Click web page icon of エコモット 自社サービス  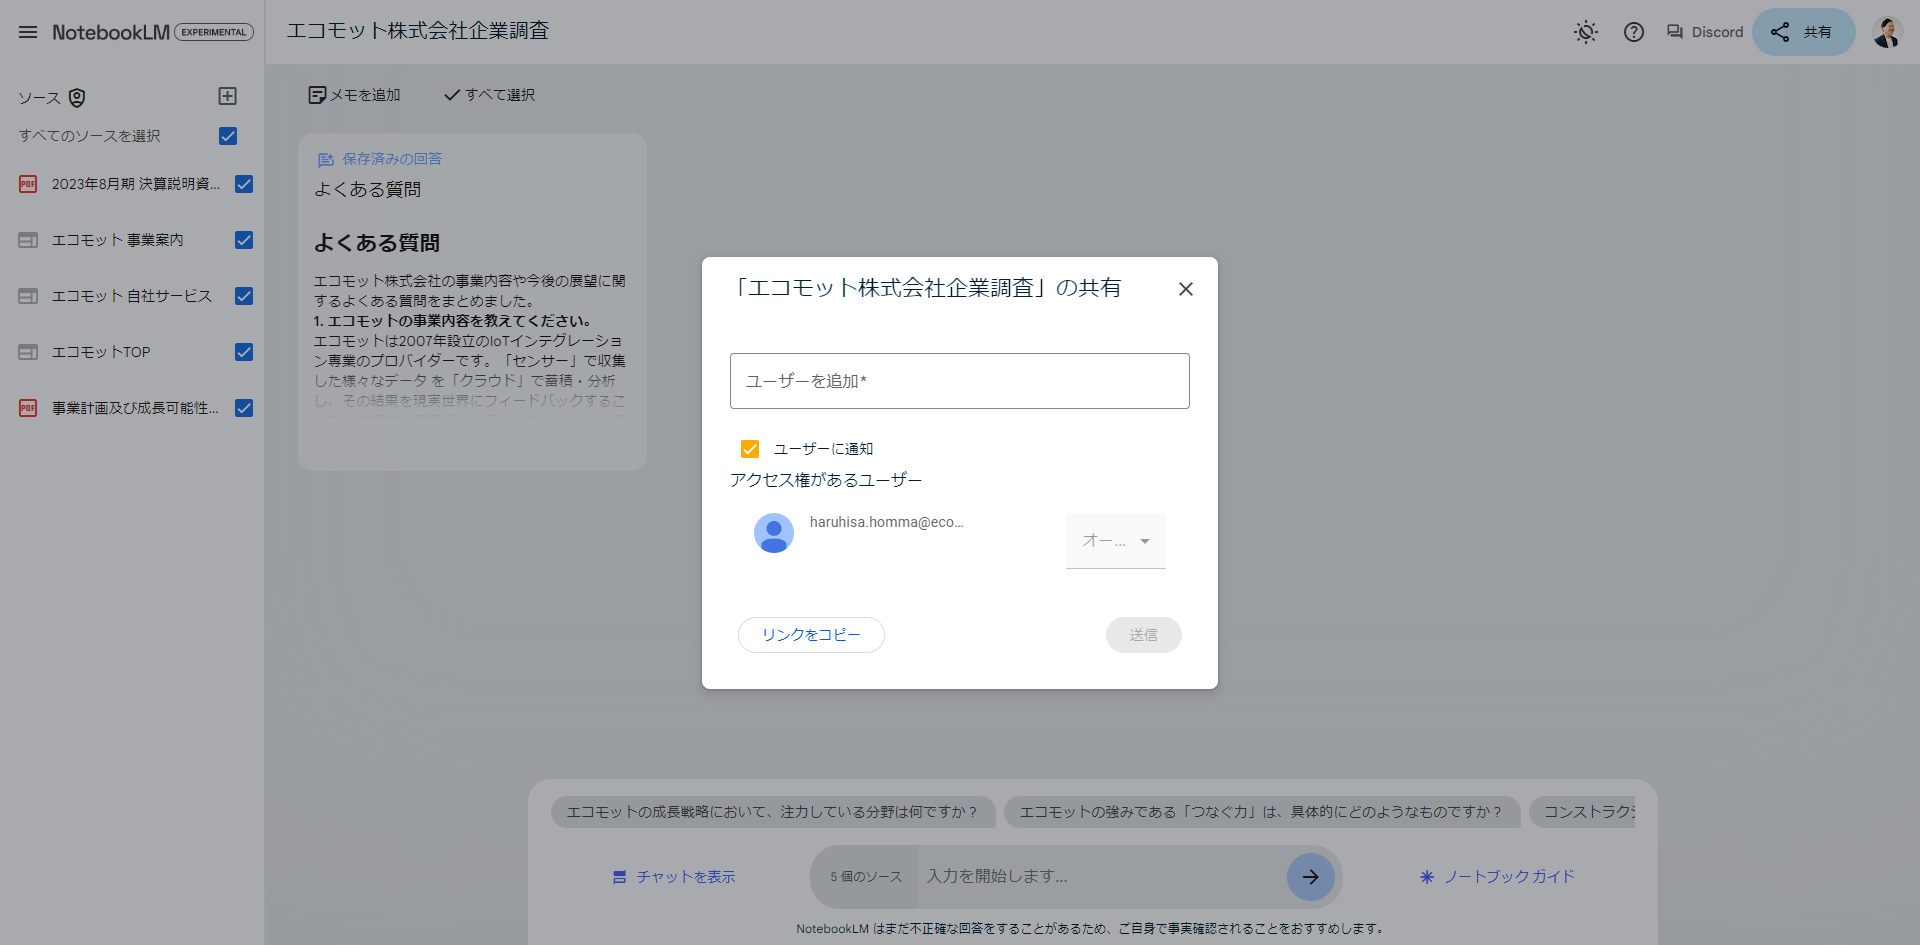click(28, 296)
